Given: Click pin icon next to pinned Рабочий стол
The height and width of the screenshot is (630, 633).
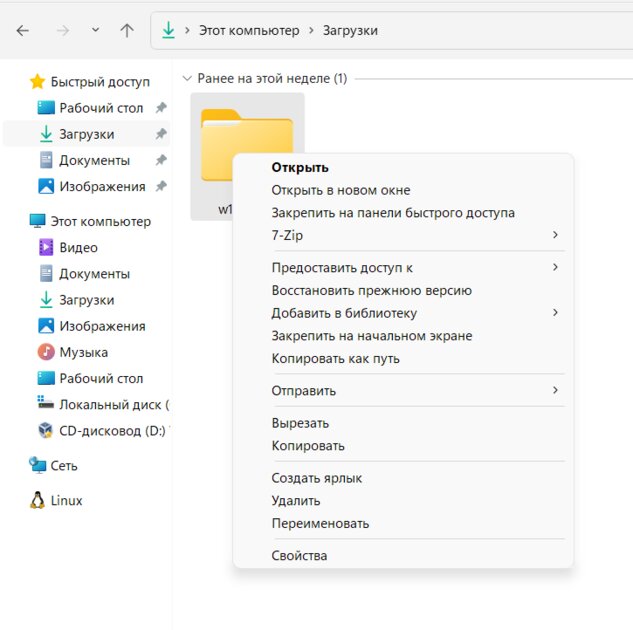Looking at the screenshot, I should pyautogui.click(x=161, y=108).
